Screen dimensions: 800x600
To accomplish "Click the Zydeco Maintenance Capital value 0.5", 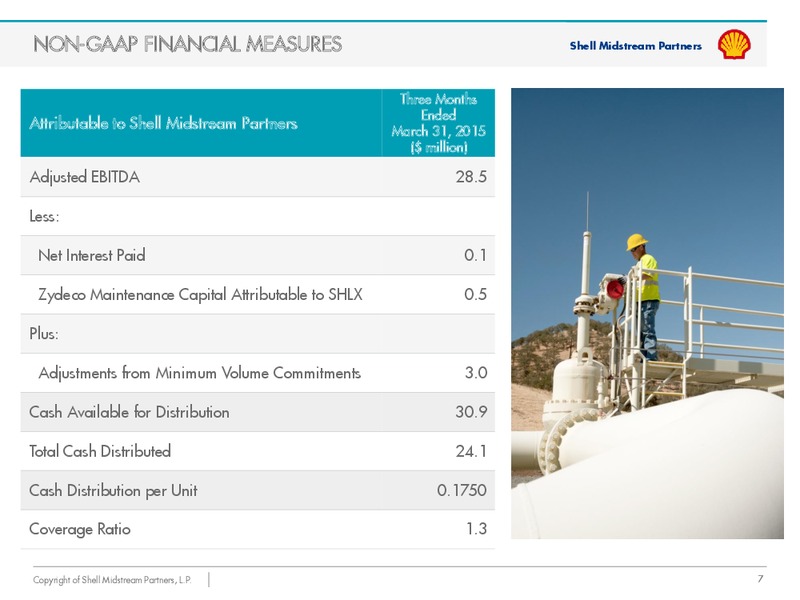I will coord(475,294).
